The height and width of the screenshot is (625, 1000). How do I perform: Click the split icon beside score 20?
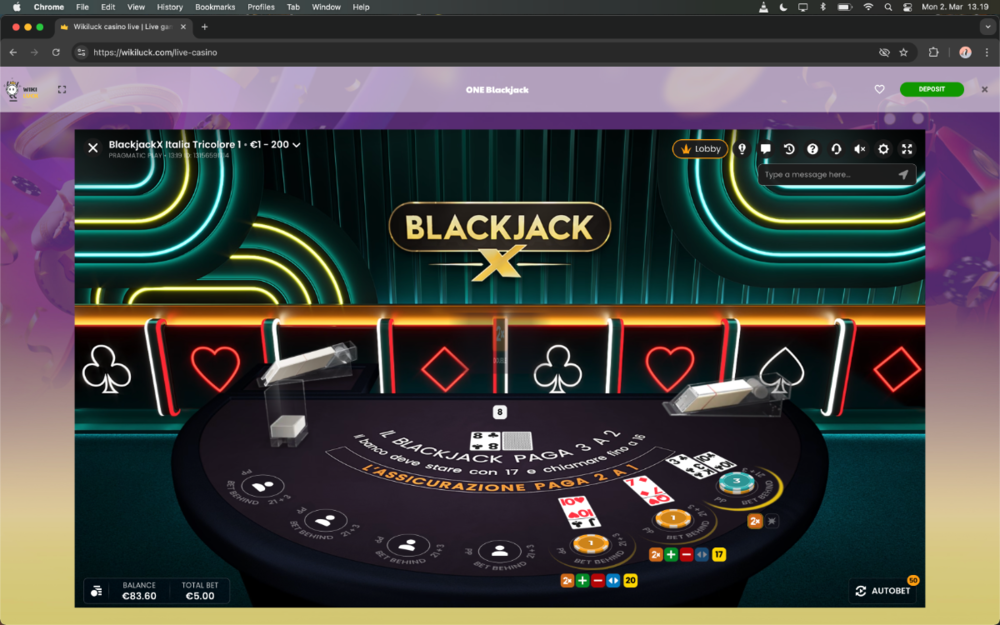(x=613, y=580)
